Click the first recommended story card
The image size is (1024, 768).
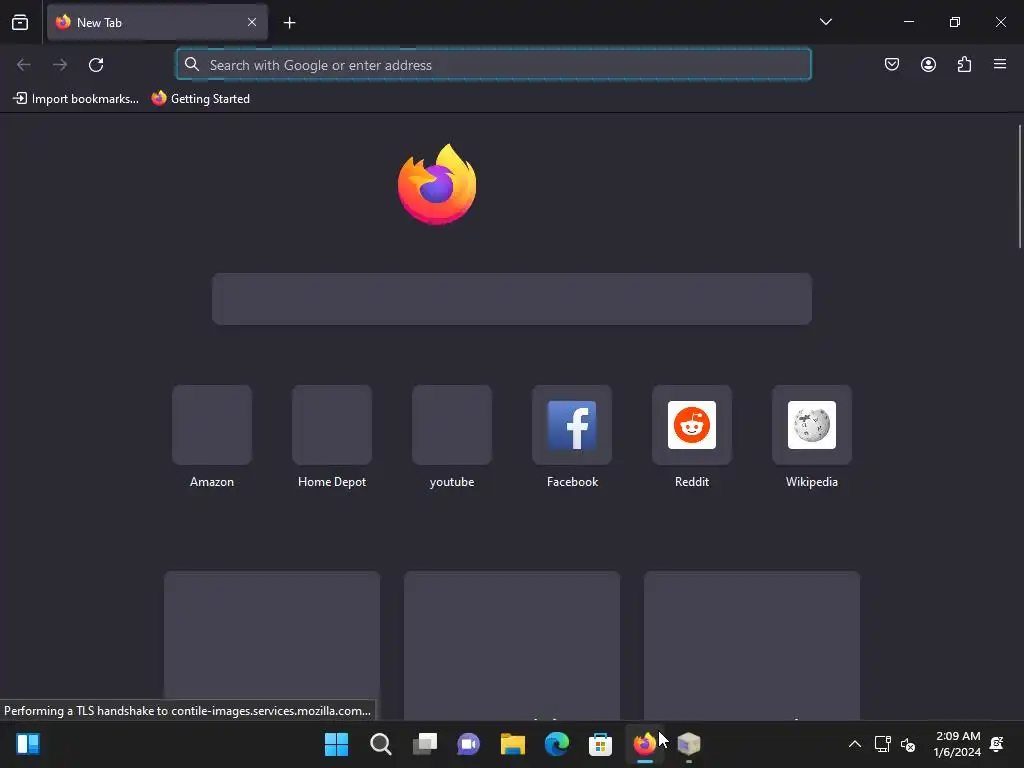(272, 646)
